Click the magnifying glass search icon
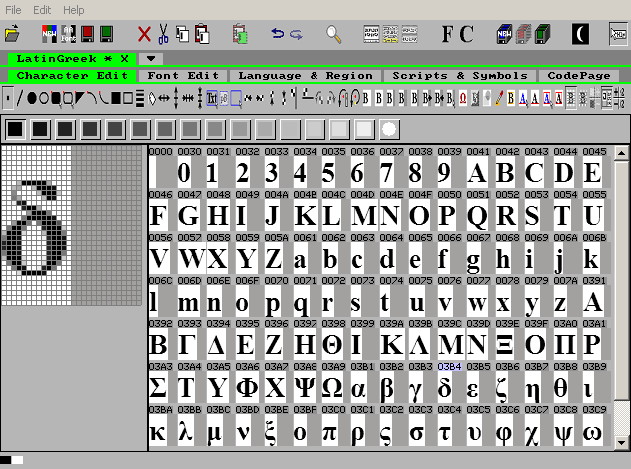This screenshot has height=469, width=631. 334,34
